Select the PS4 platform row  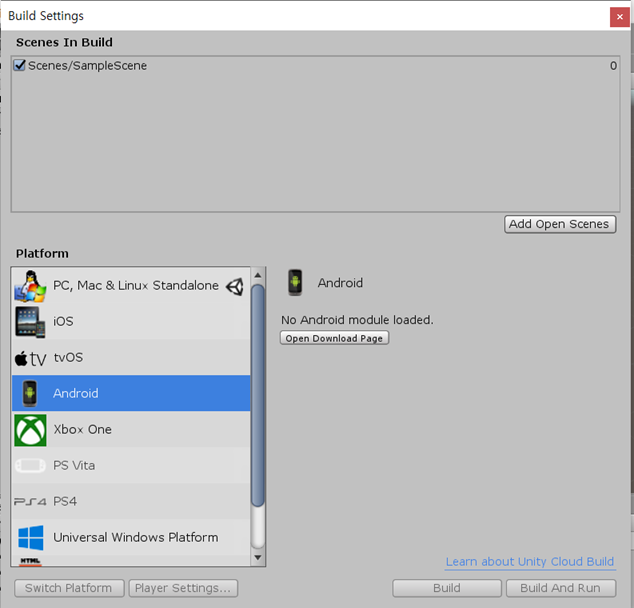131,501
